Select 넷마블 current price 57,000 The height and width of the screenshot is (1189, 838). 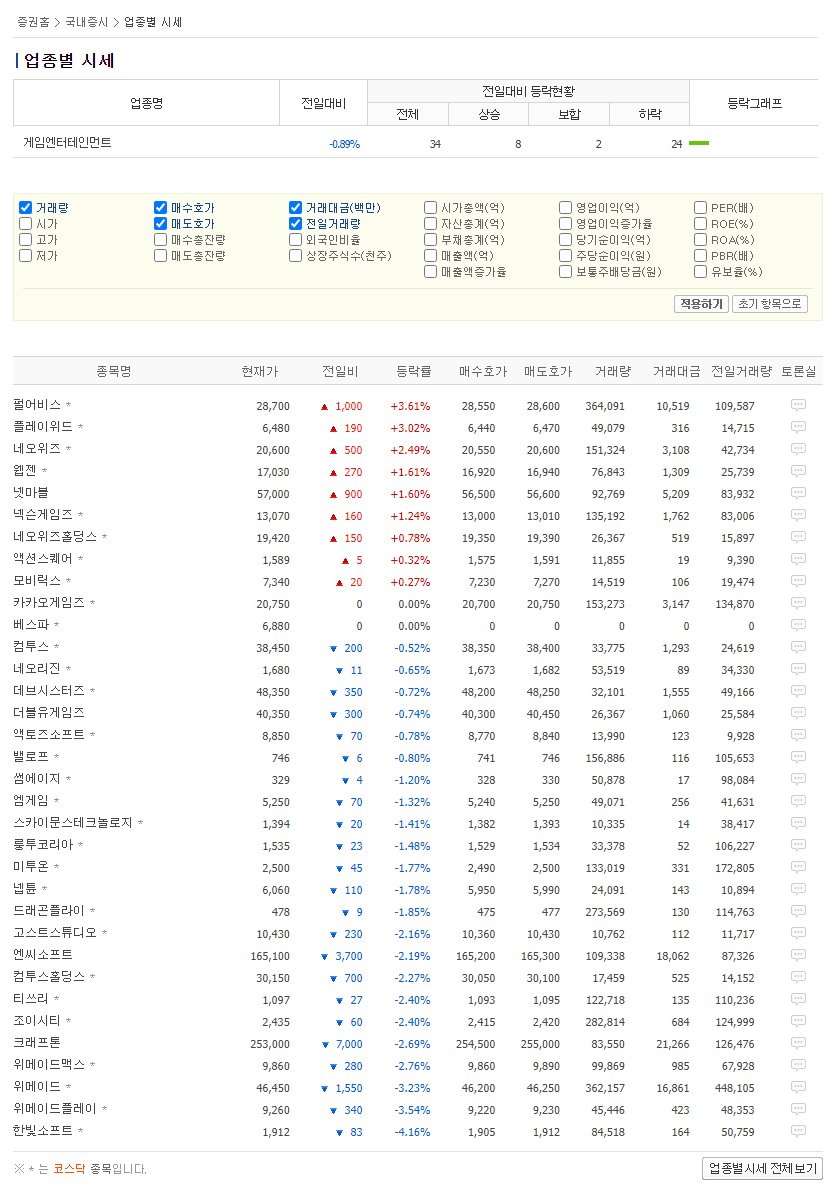[x=273, y=494]
